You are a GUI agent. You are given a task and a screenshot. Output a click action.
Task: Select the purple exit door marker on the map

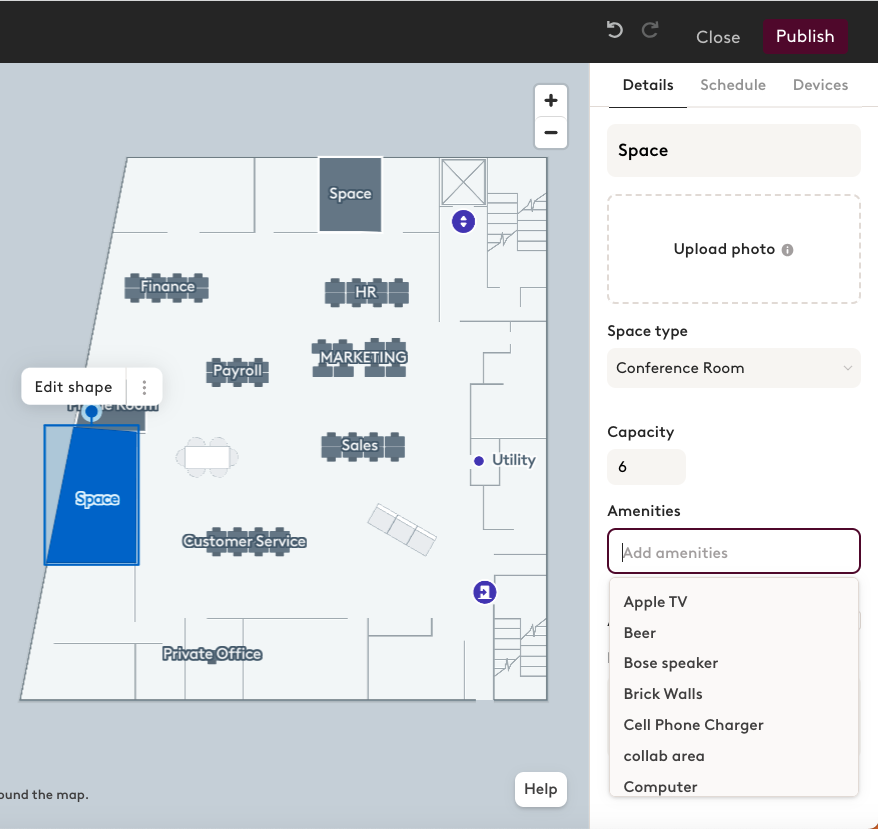[x=484, y=592]
